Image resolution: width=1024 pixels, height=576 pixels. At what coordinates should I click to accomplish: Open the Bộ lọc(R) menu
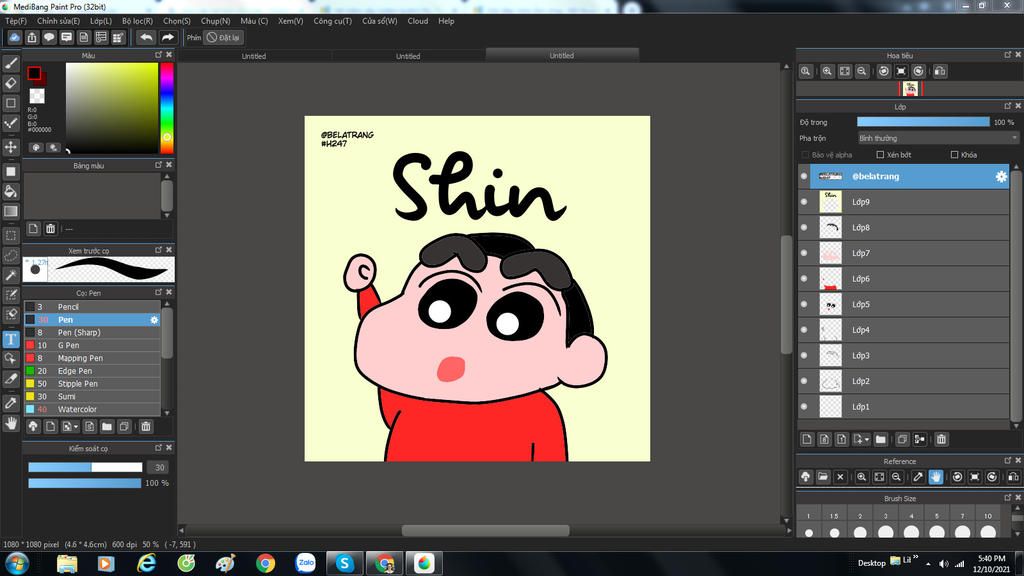(x=137, y=21)
